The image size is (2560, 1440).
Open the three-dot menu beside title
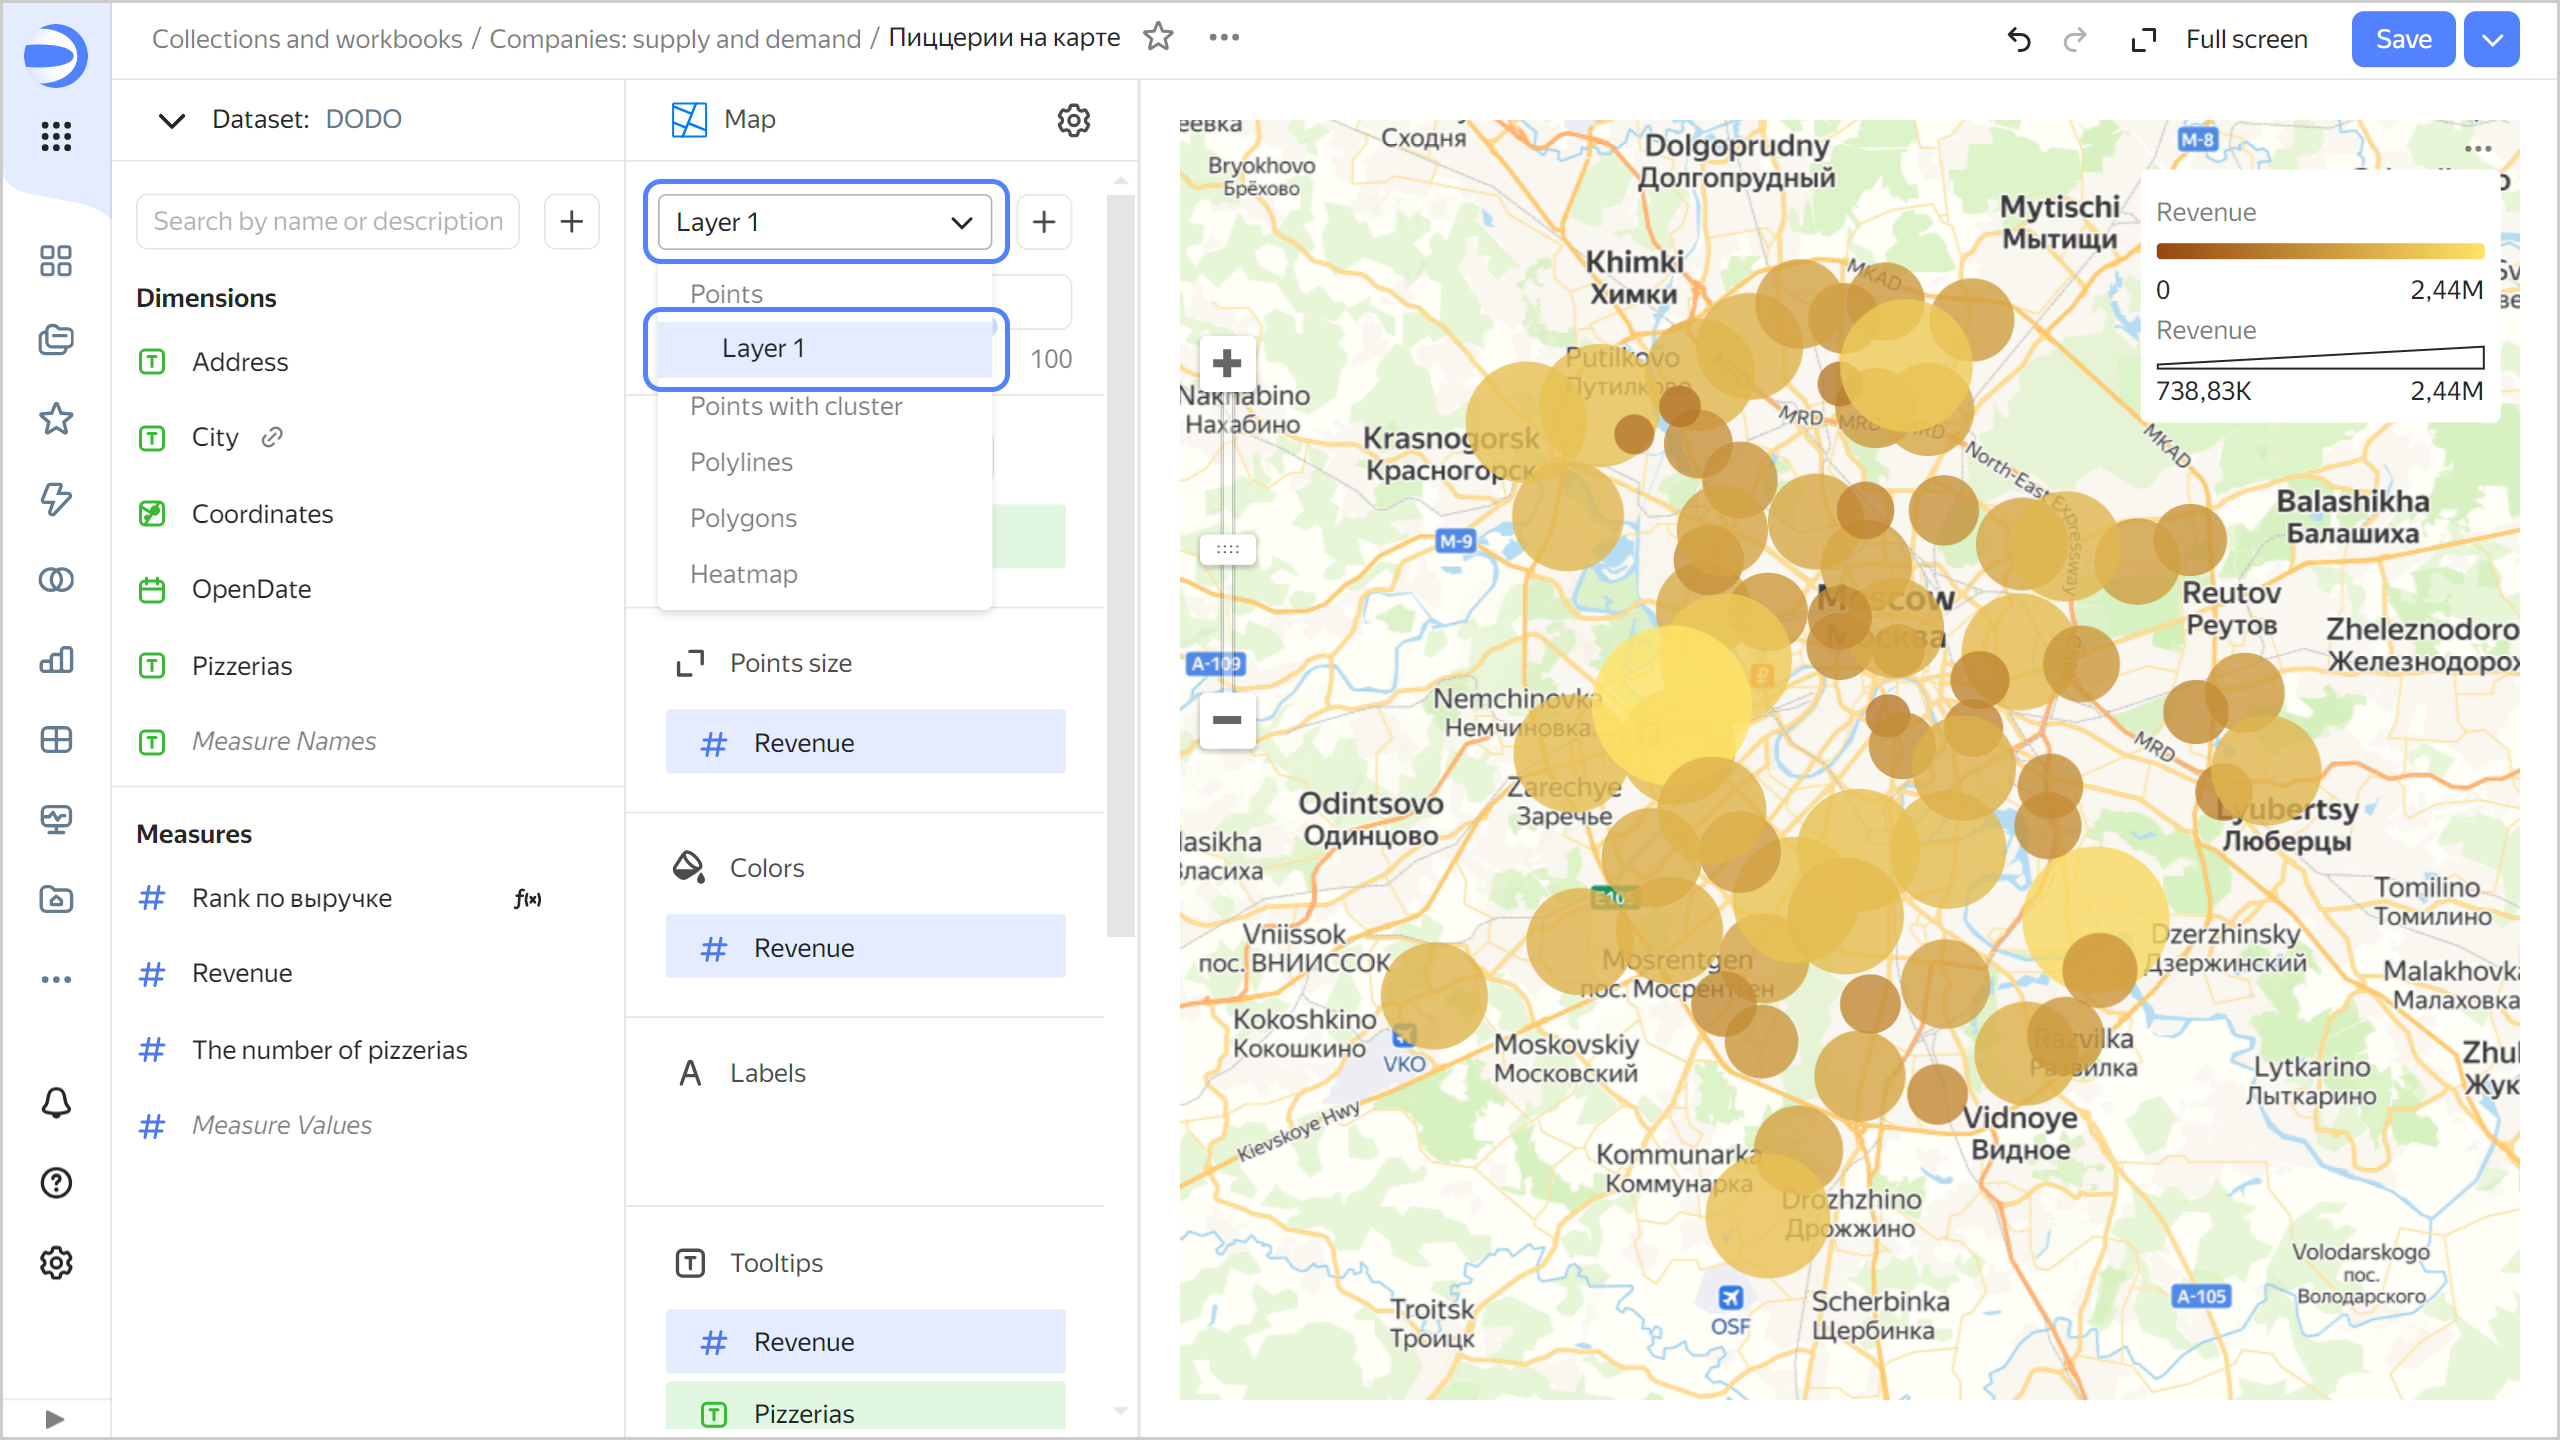pos(1224,37)
